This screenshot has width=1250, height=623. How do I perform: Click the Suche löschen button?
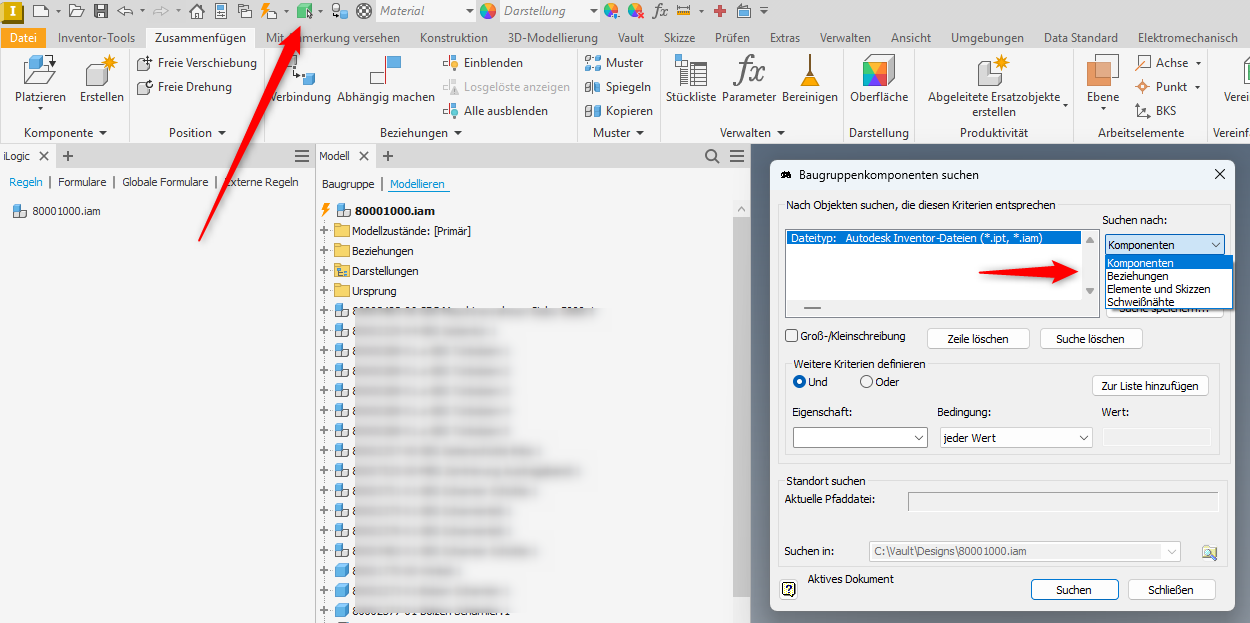1091,339
